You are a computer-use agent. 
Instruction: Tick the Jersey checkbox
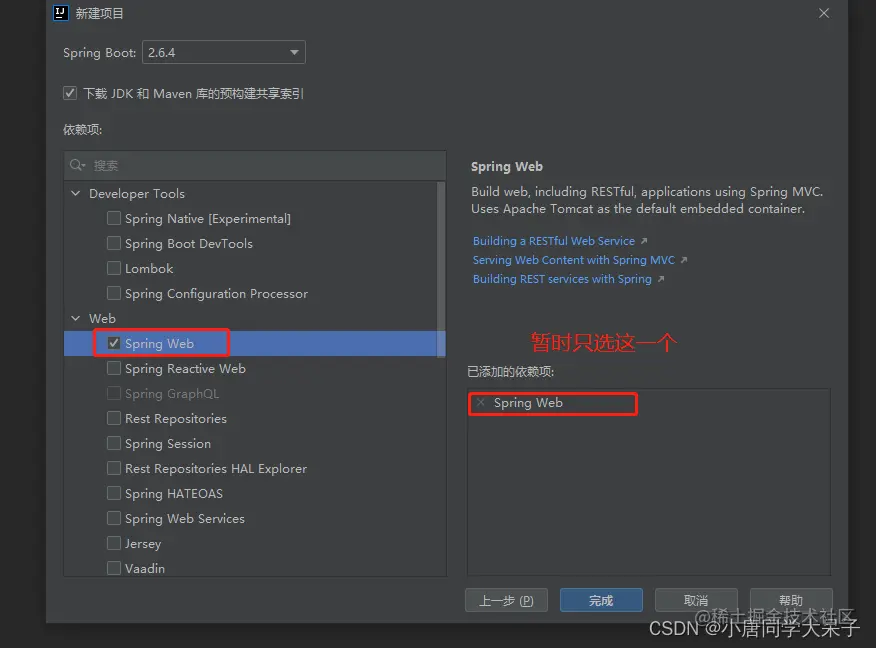(113, 543)
